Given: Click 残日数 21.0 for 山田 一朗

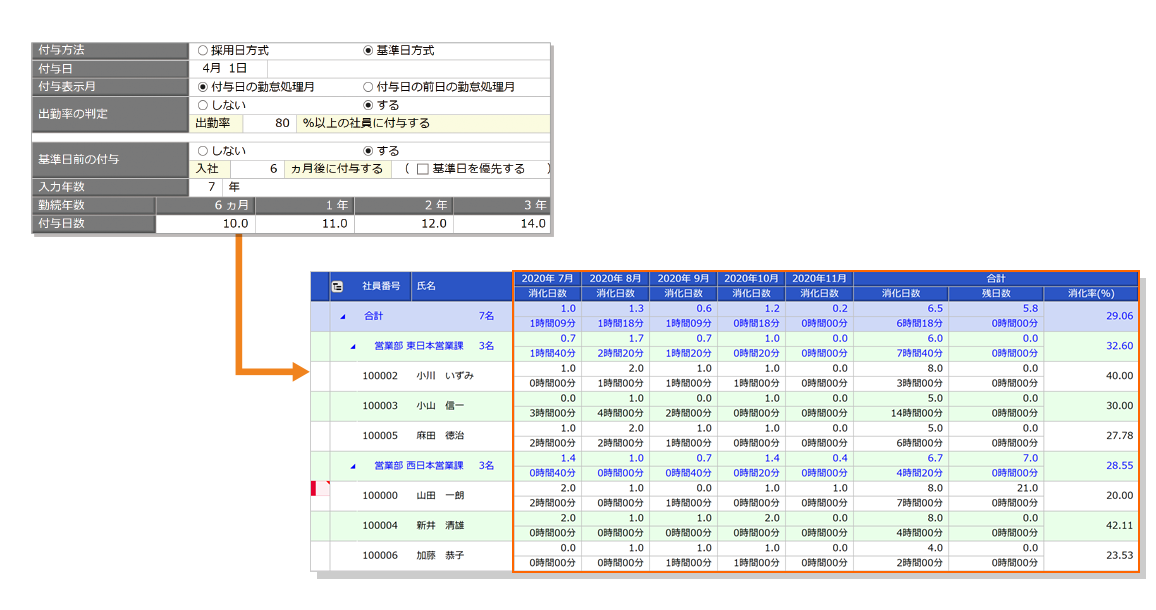Looking at the screenshot, I should click(996, 488).
